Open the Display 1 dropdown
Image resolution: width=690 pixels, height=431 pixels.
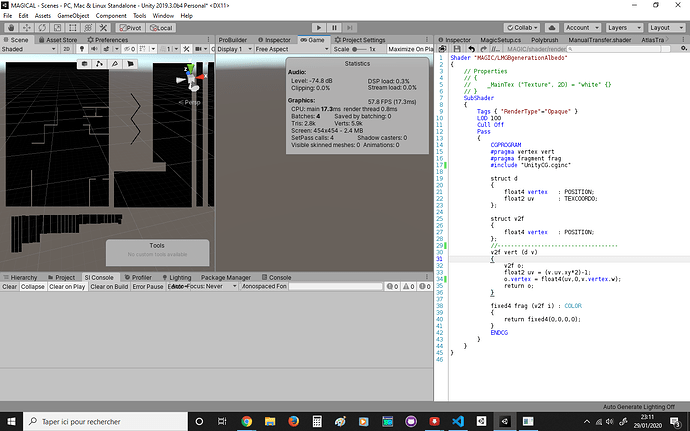click(234, 49)
